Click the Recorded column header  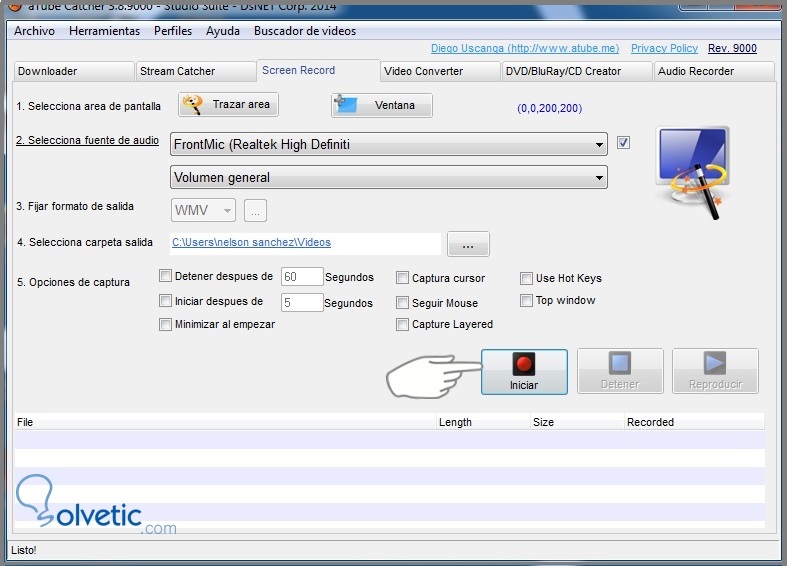pos(695,422)
